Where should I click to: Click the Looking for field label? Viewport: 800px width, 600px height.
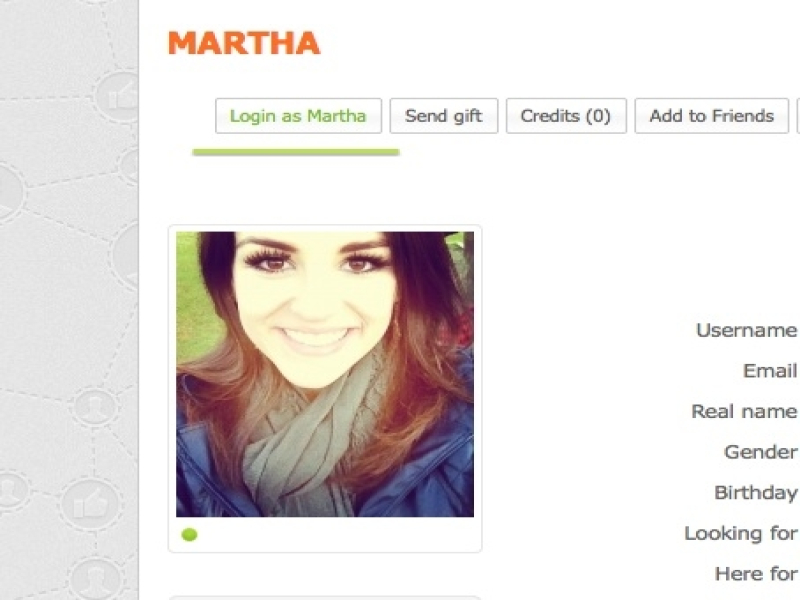(x=740, y=534)
